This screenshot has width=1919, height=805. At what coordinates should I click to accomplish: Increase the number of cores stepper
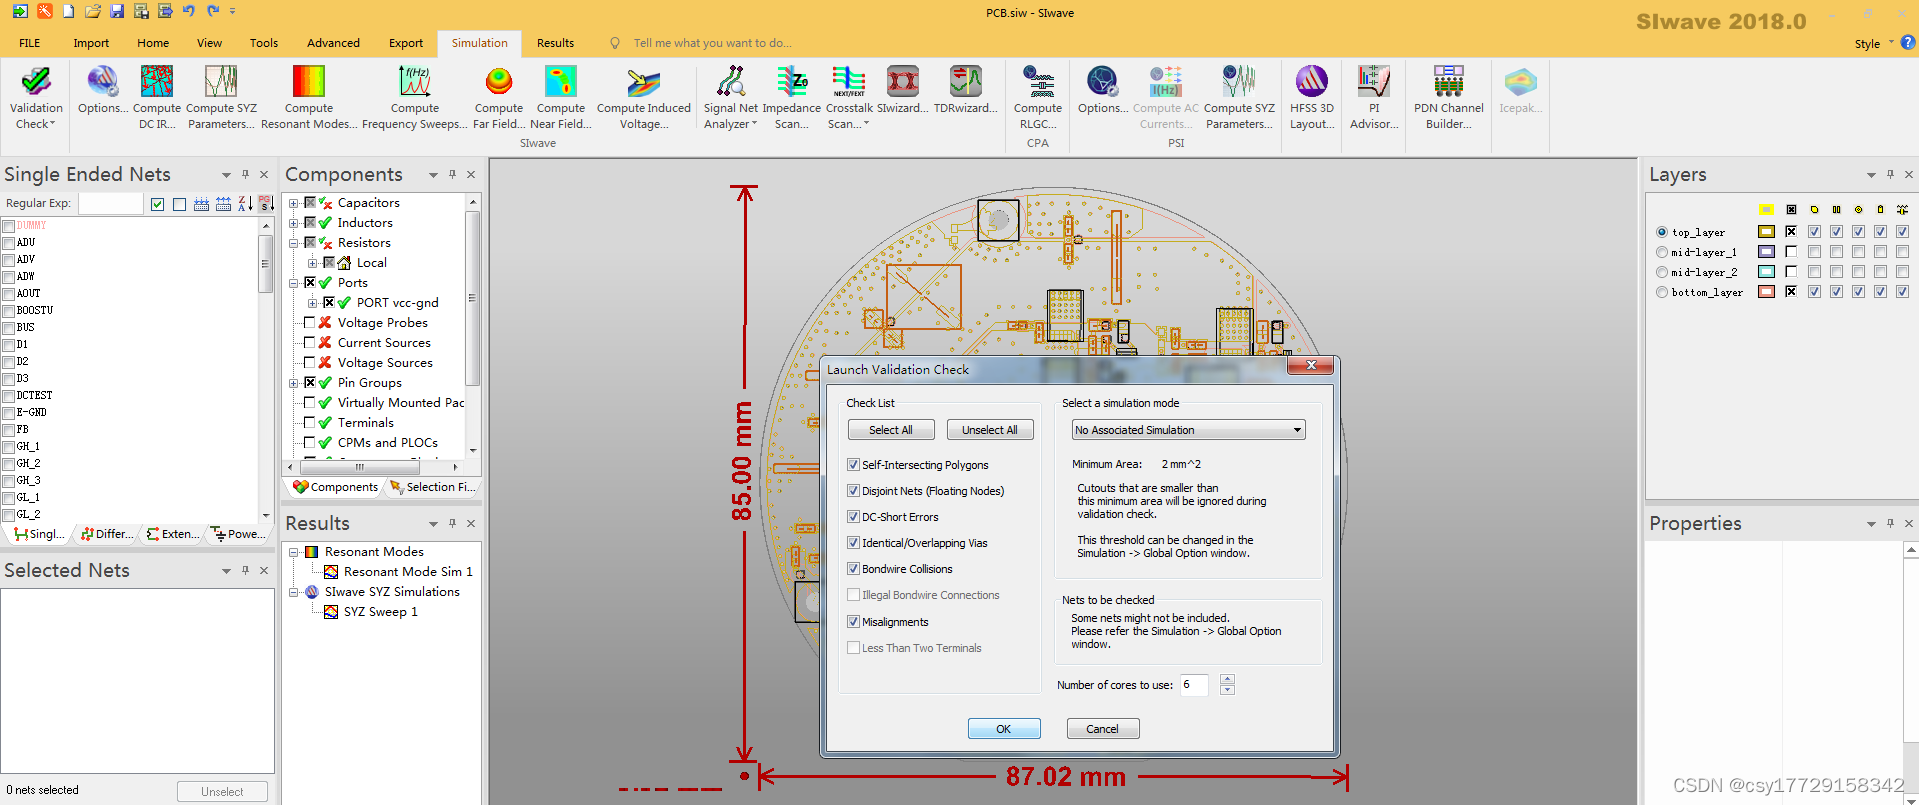tap(1228, 679)
